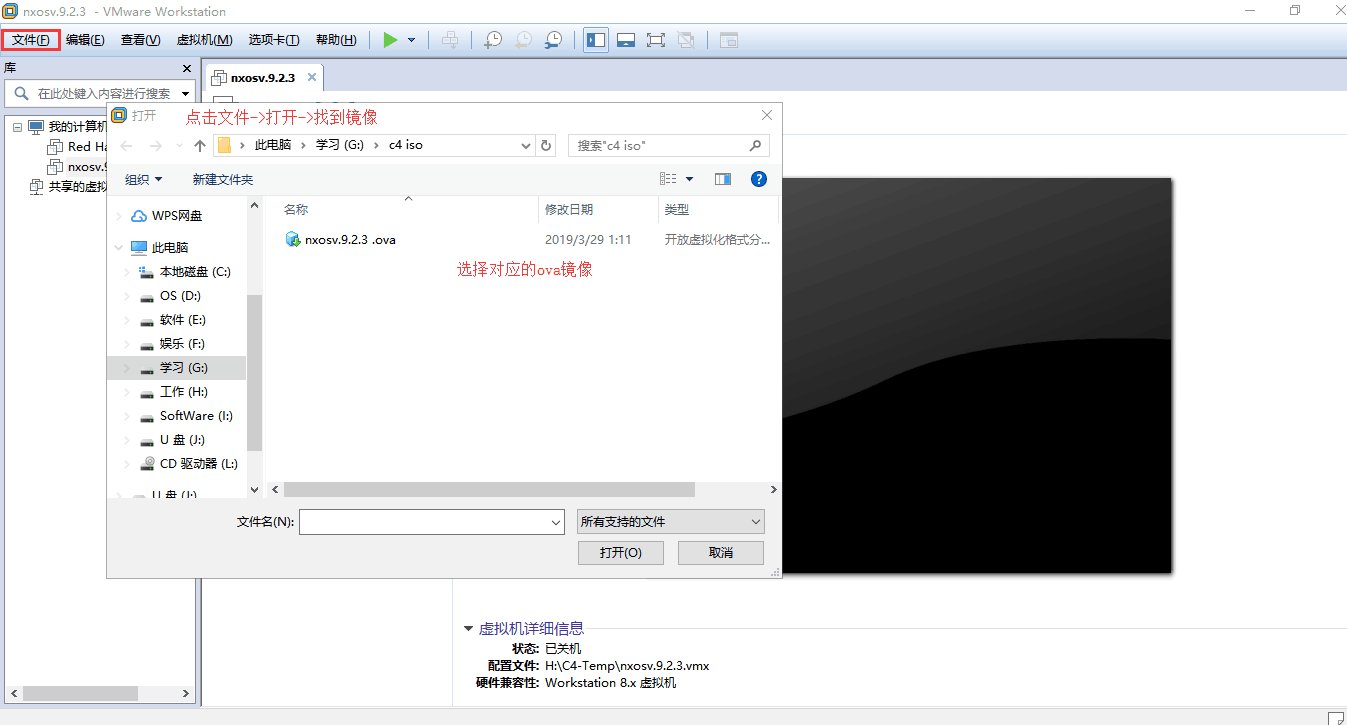1347x725 pixels.
Task: Open the 所有支持的文件 file type dropdown
Action: [x=671, y=521]
